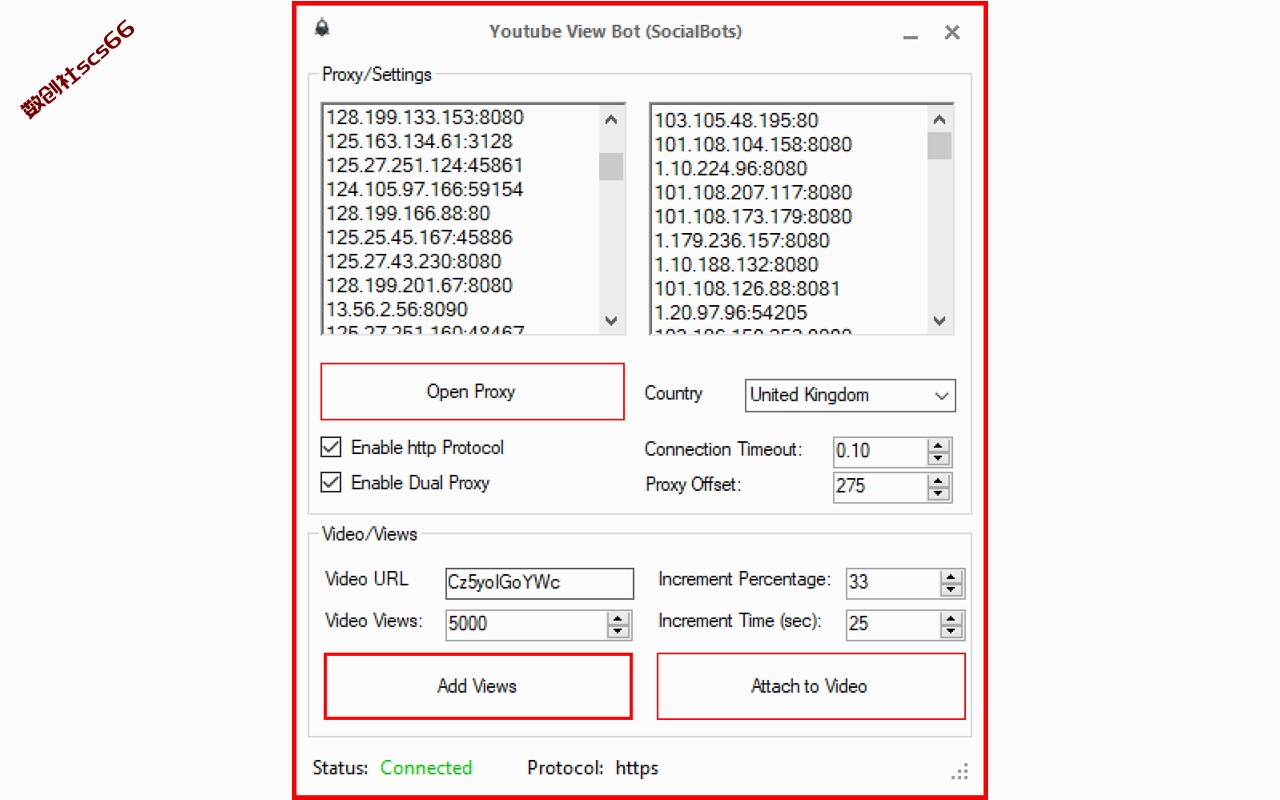Select proxy 1.10.224.96:8080
Image resolution: width=1280 pixels, height=800 pixels.
pyautogui.click(x=731, y=168)
